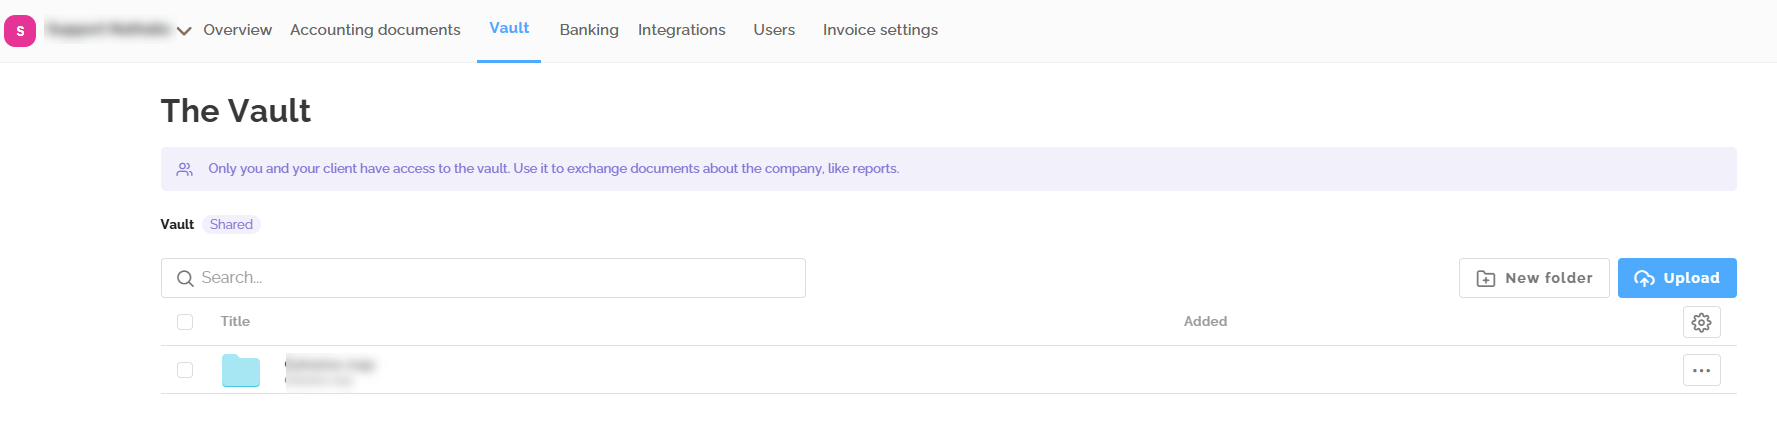Check the folder row checkbox
The width and height of the screenshot is (1777, 426).
(185, 370)
